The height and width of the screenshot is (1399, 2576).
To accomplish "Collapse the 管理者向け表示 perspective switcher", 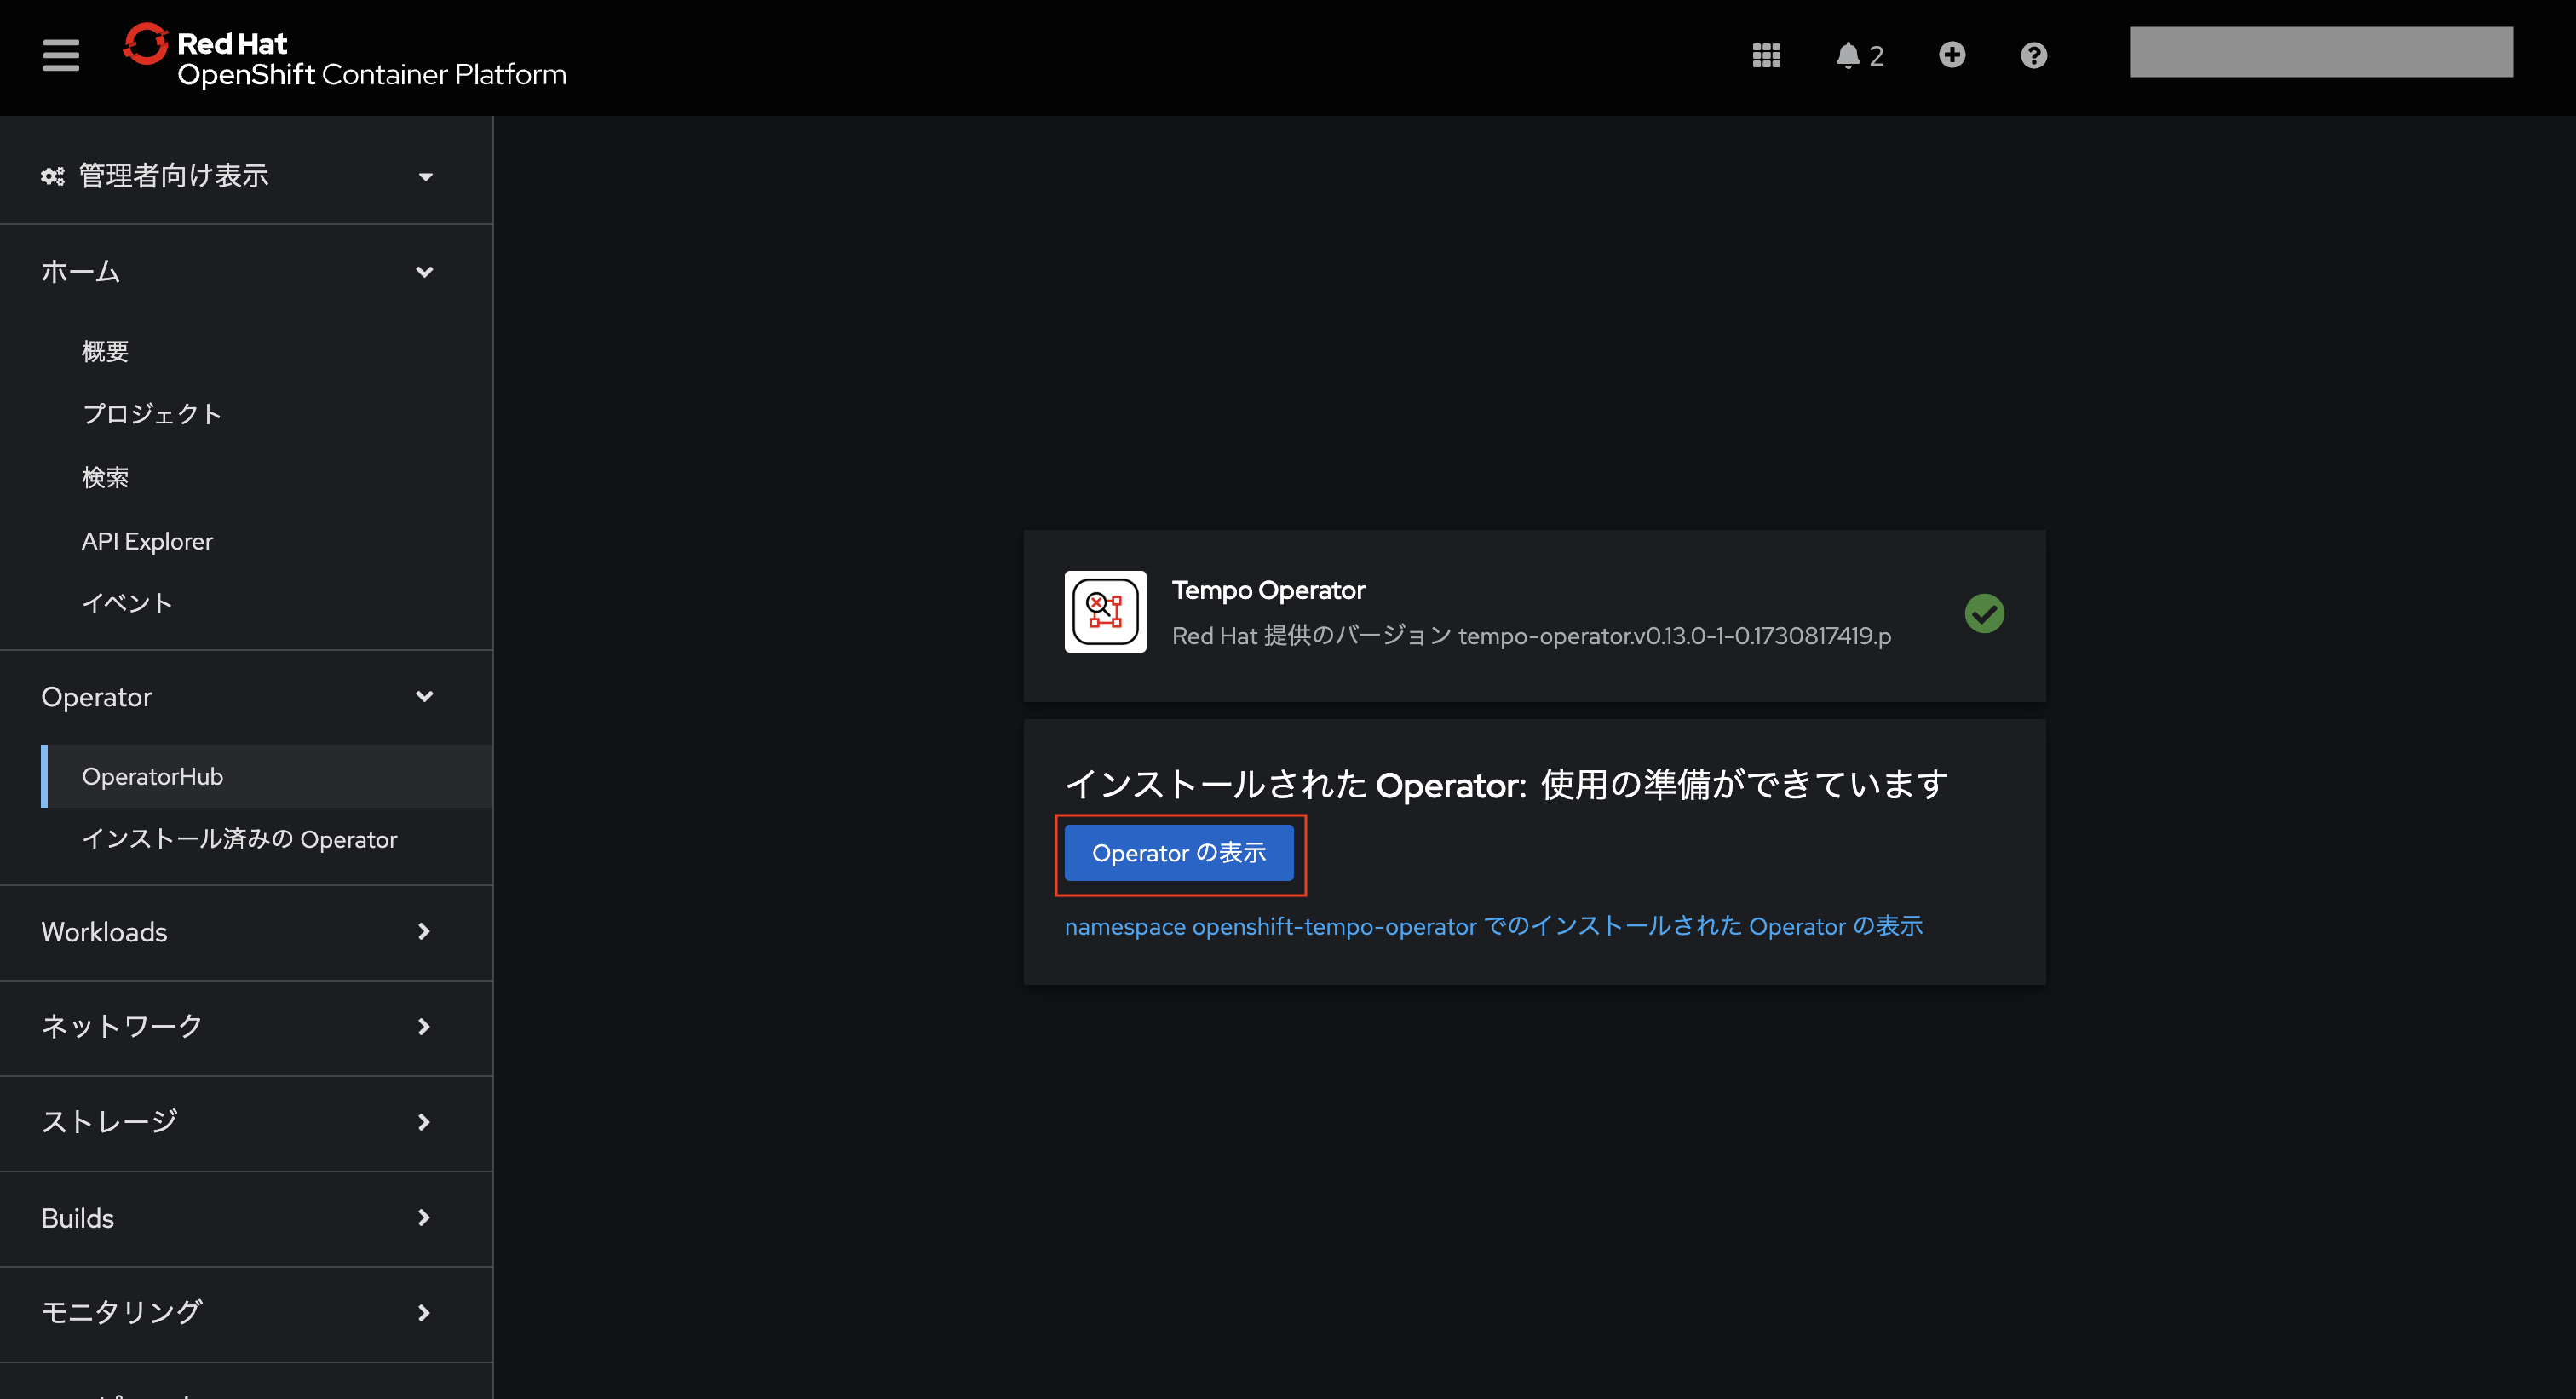I will pyautogui.click(x=425, y=176).
